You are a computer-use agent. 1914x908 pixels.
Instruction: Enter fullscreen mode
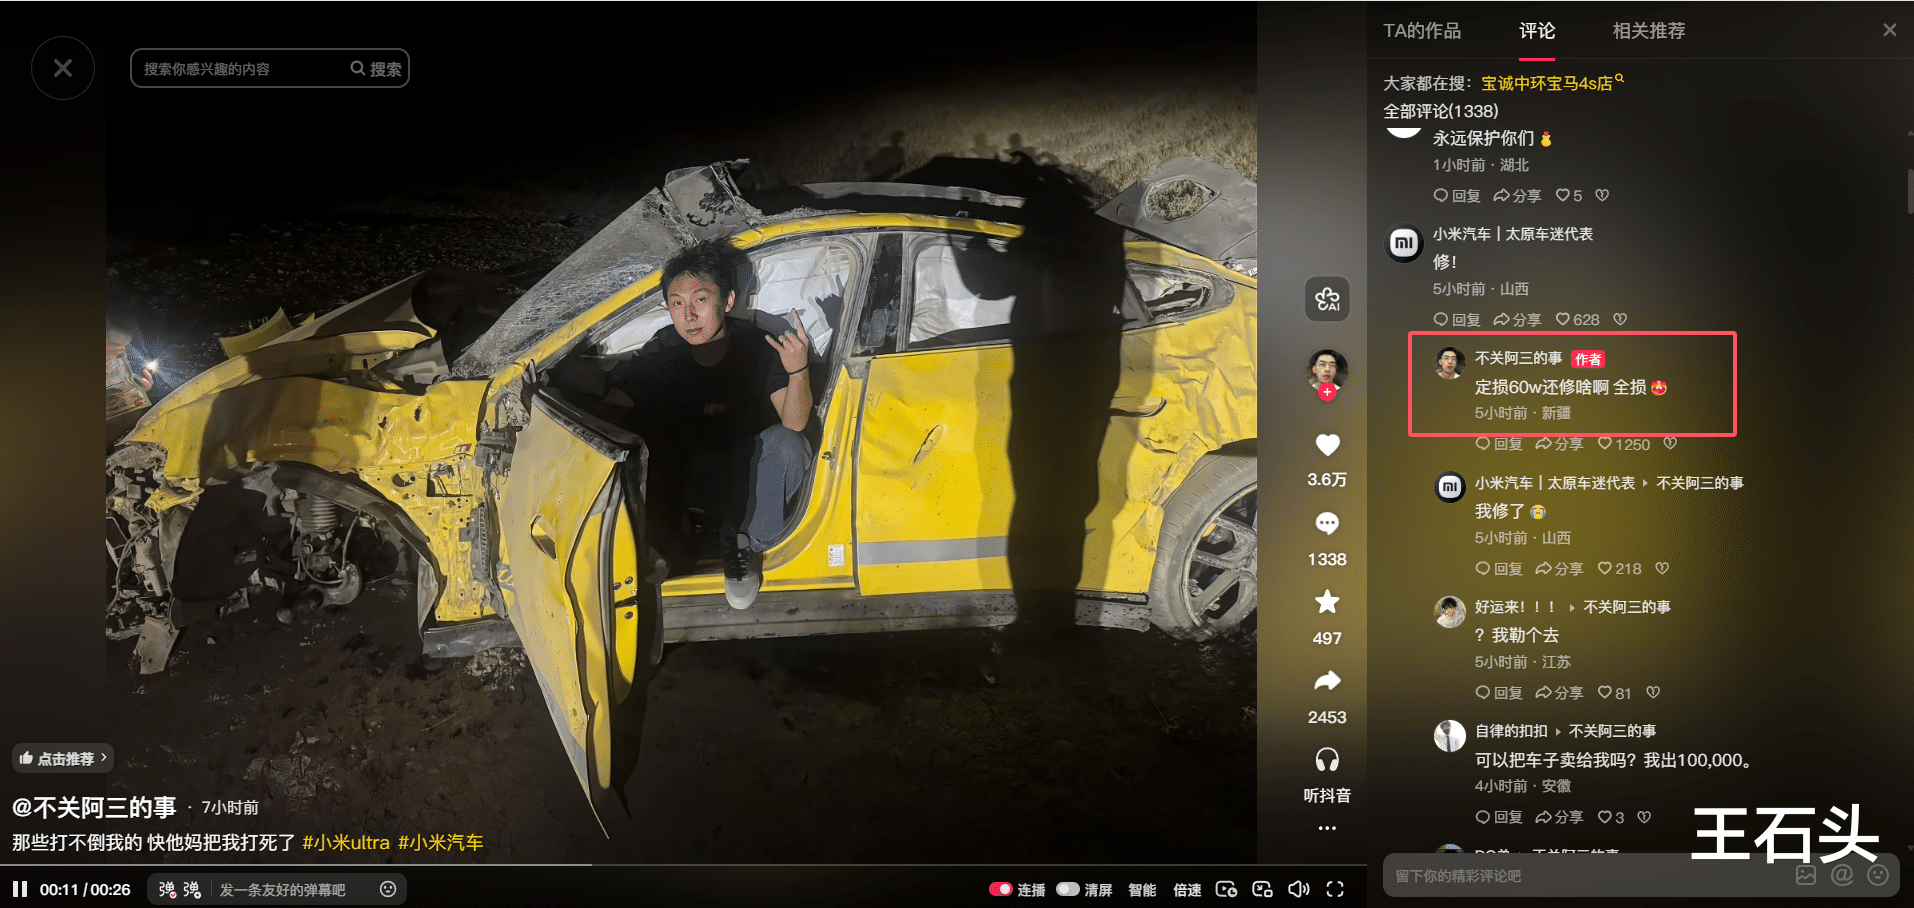pos(1335,889)
